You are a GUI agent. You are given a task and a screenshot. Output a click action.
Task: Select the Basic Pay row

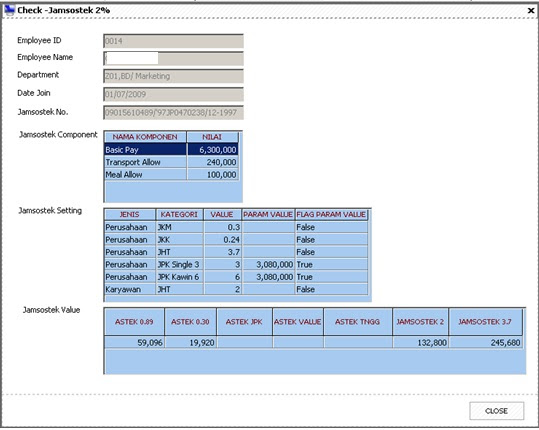point(171,150)
